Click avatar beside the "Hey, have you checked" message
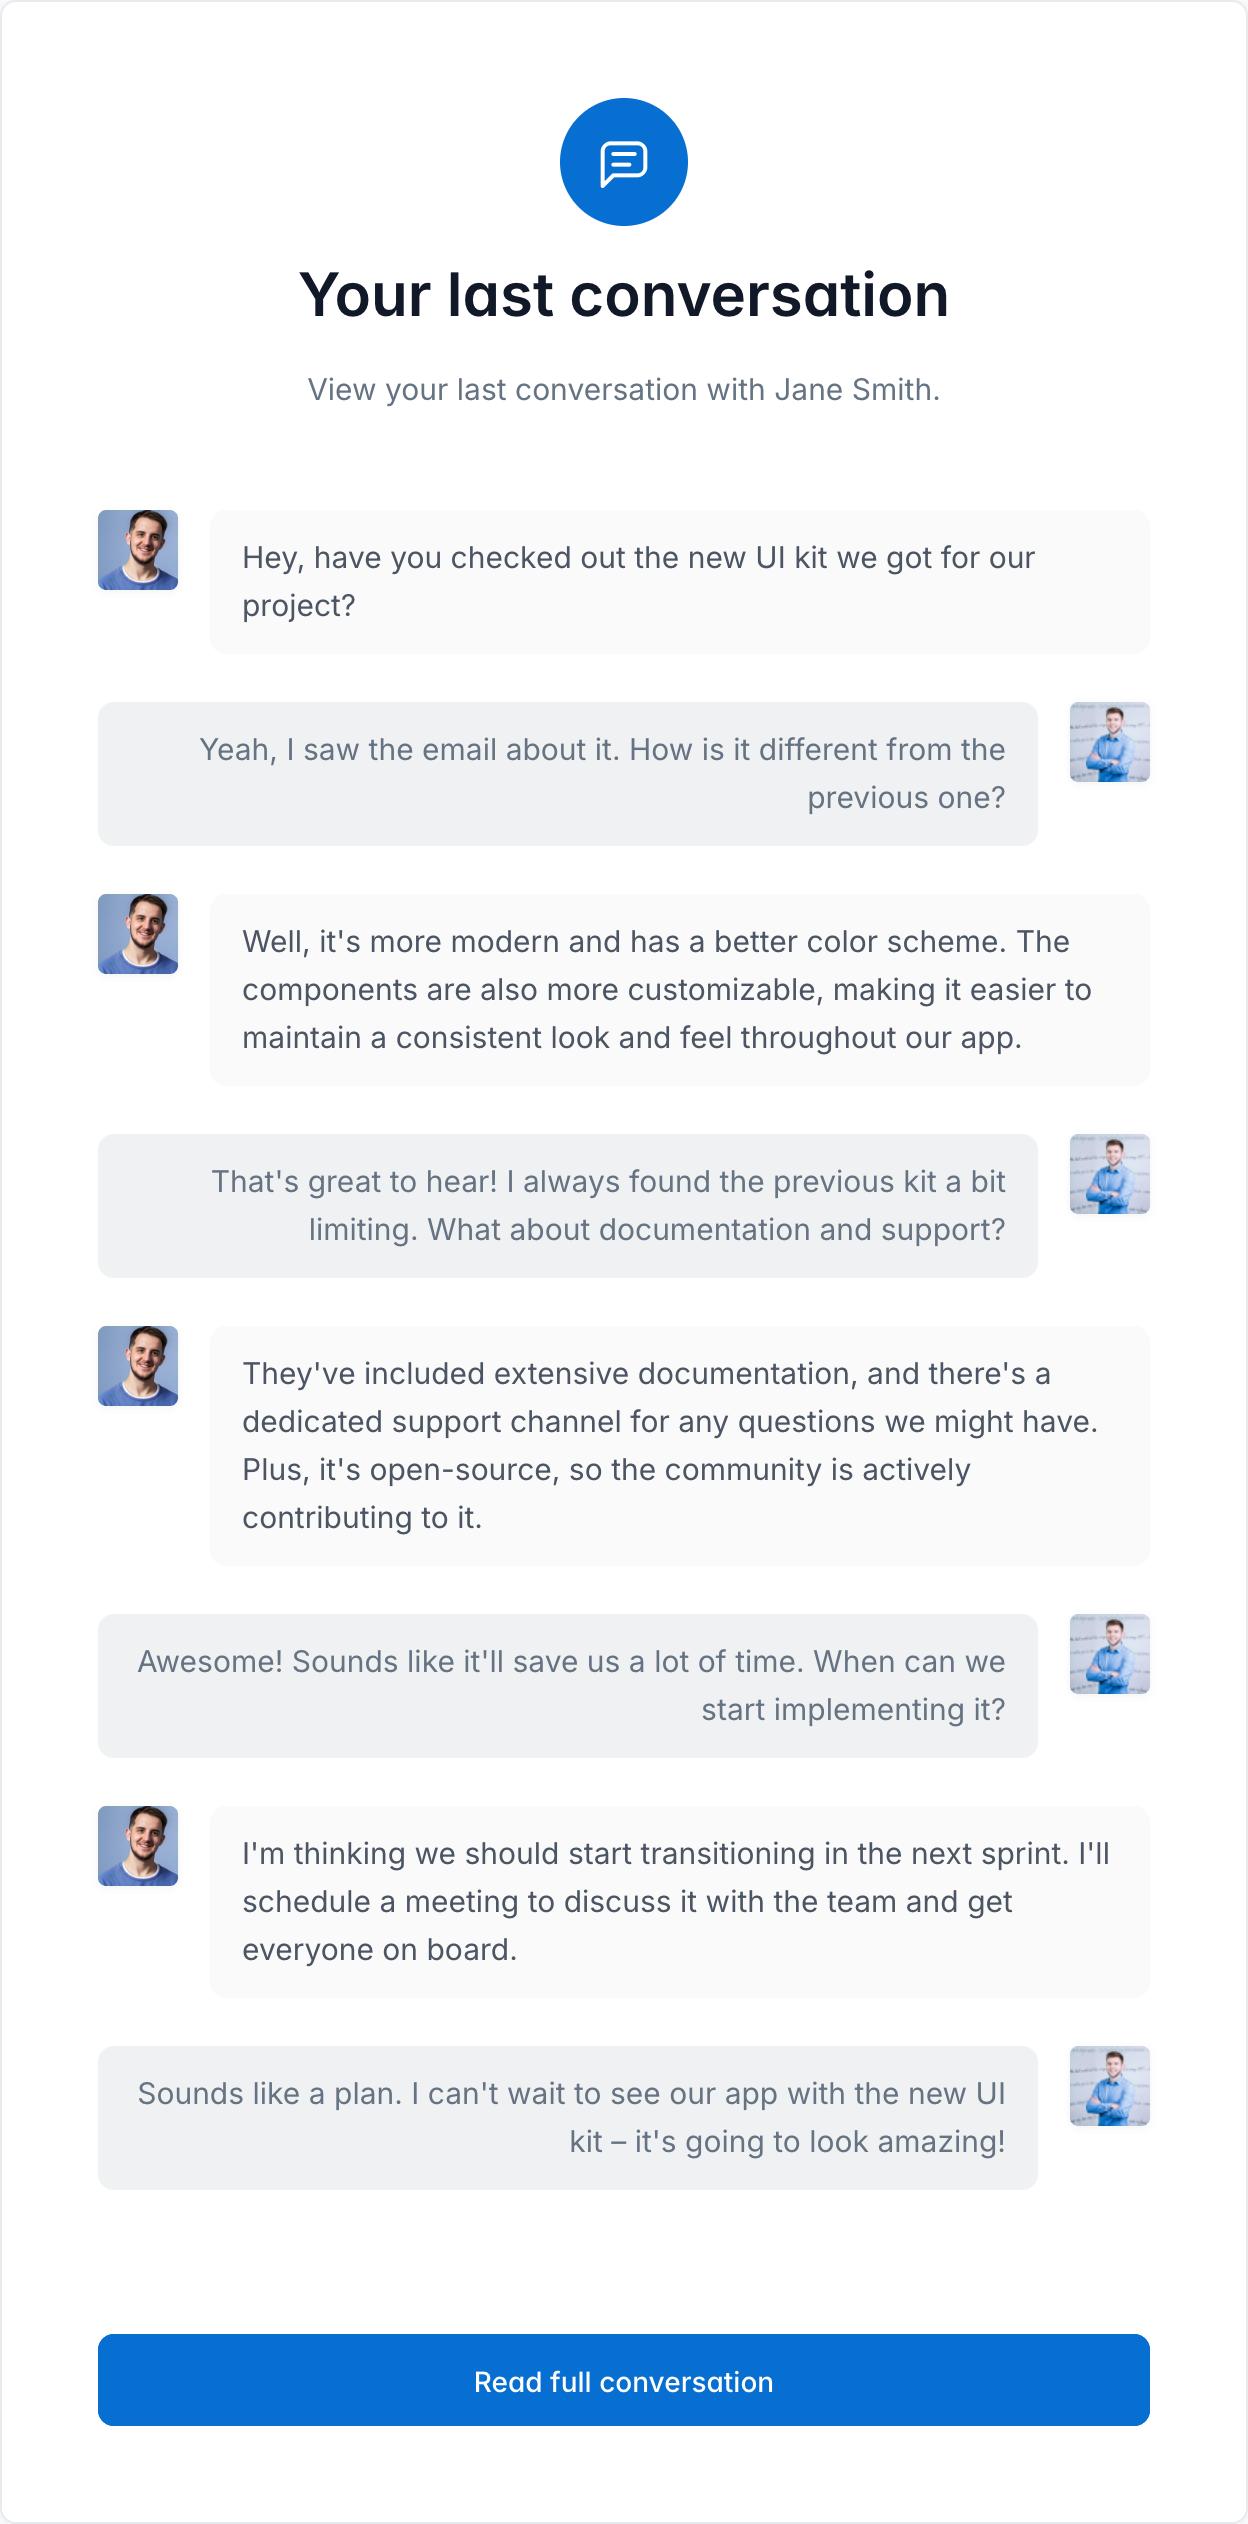 coord(138,550)
